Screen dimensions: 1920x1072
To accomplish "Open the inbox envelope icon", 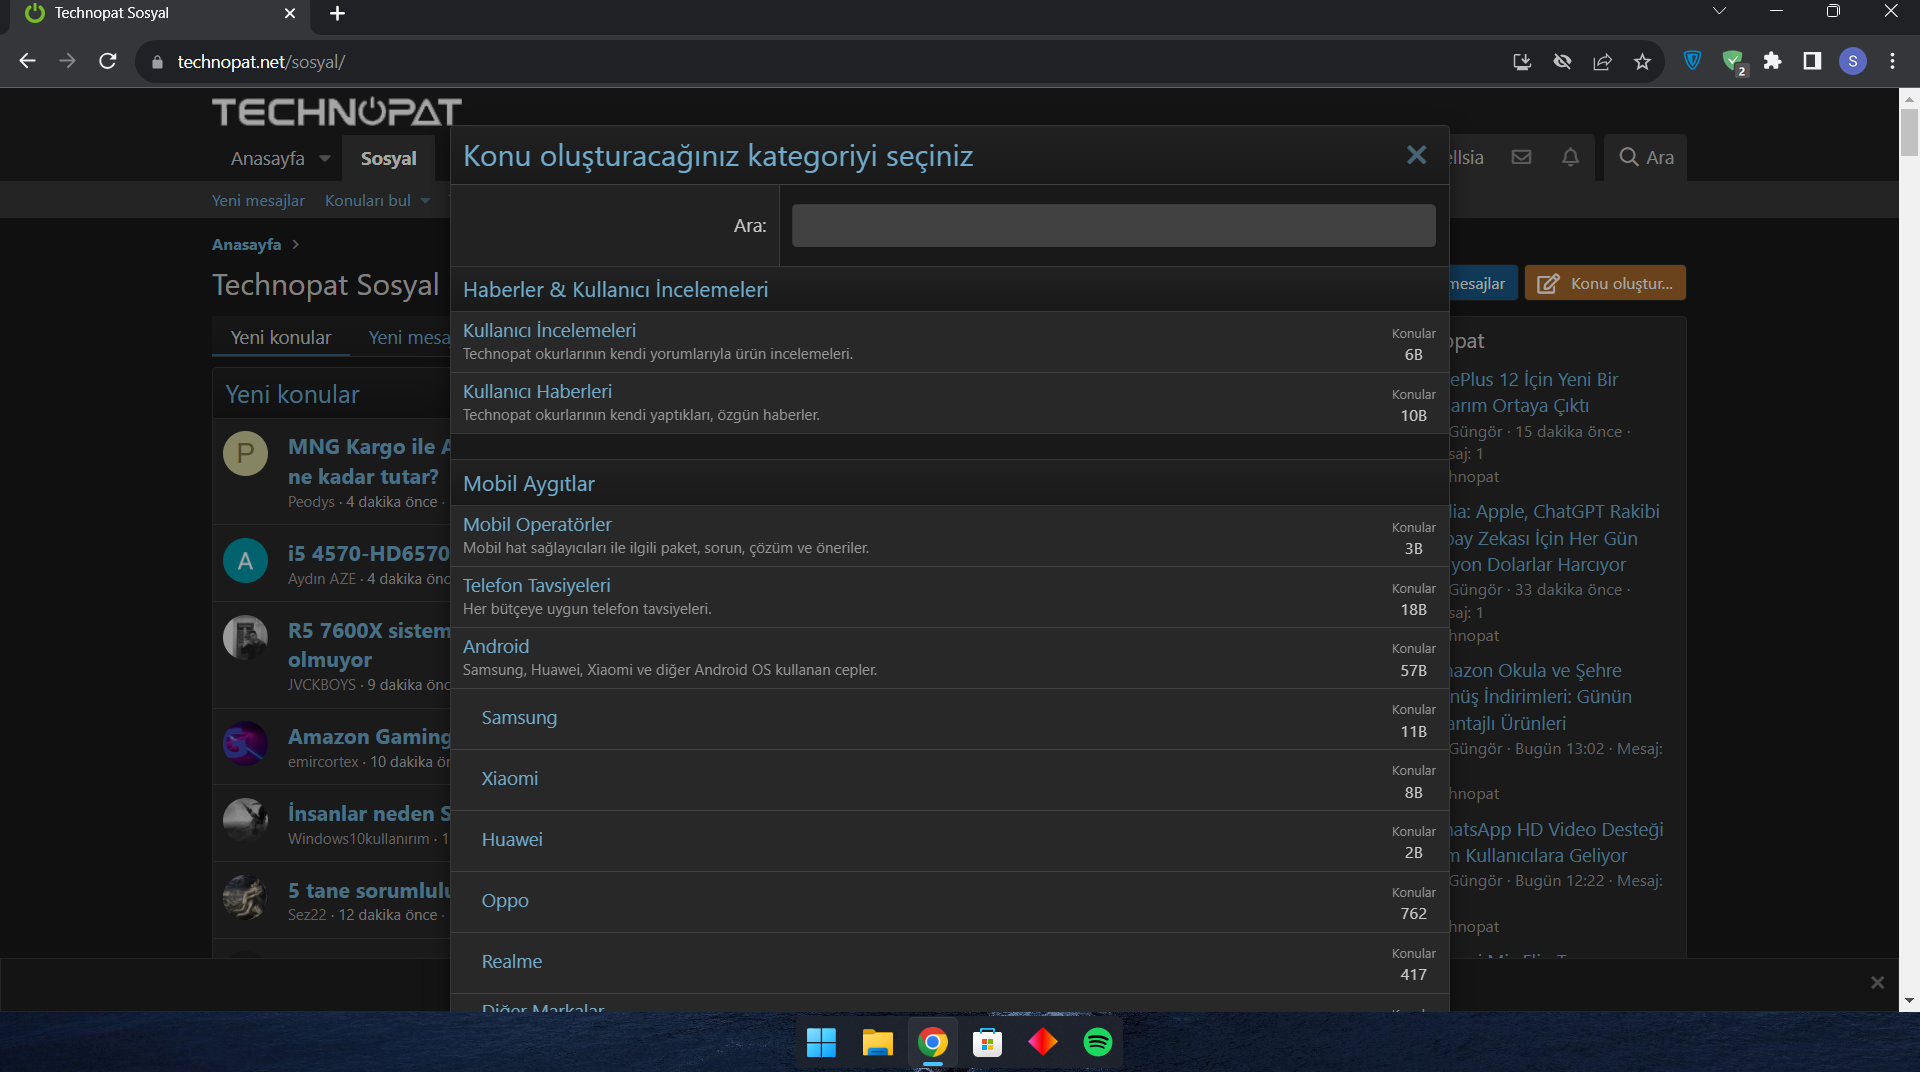I will coord(1521,157).
